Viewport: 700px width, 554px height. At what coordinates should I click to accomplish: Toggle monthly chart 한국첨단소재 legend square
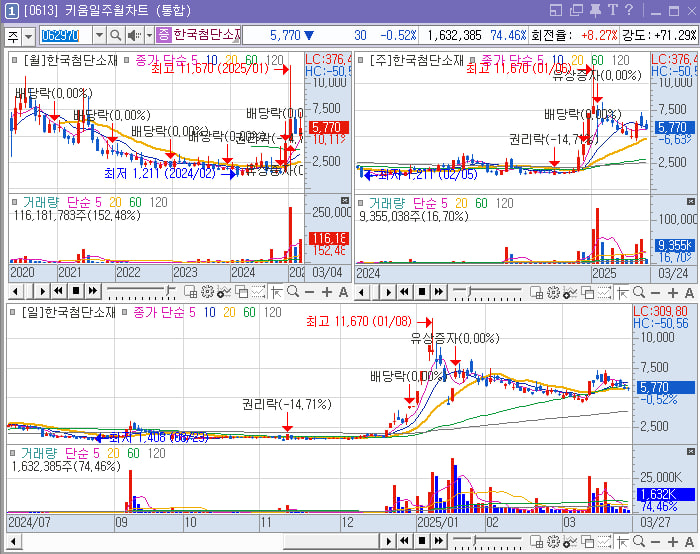pyautogui.click(x=15, y=60)
